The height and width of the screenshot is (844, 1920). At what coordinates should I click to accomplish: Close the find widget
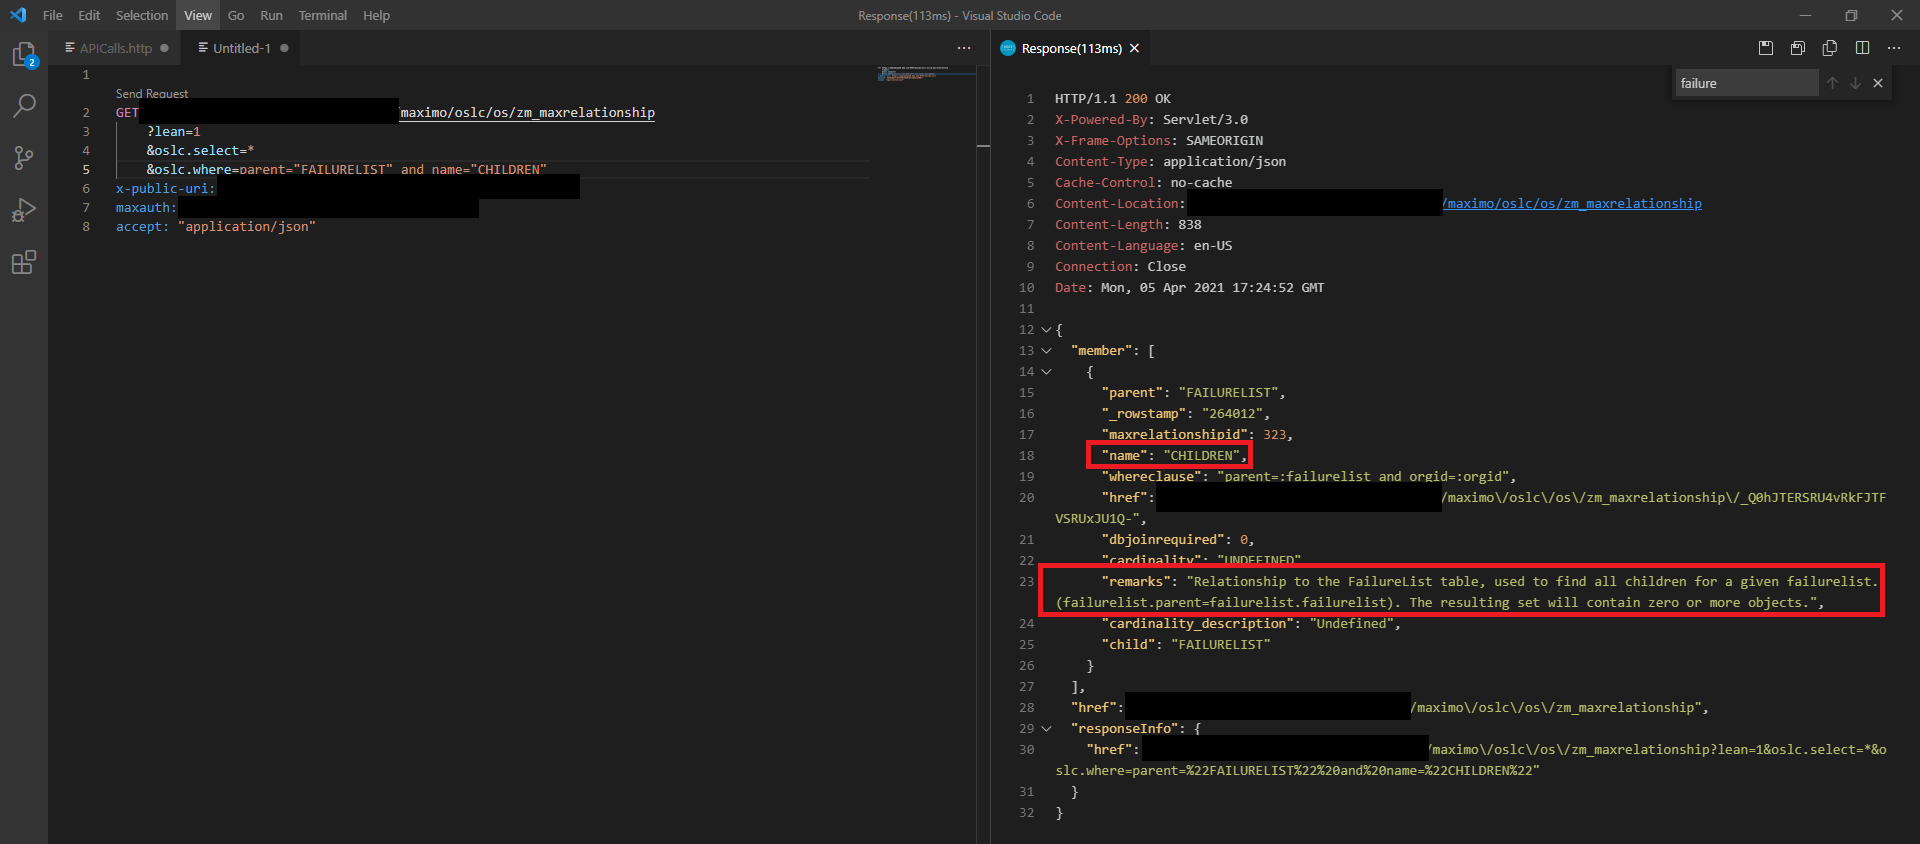coord(1878,83)
